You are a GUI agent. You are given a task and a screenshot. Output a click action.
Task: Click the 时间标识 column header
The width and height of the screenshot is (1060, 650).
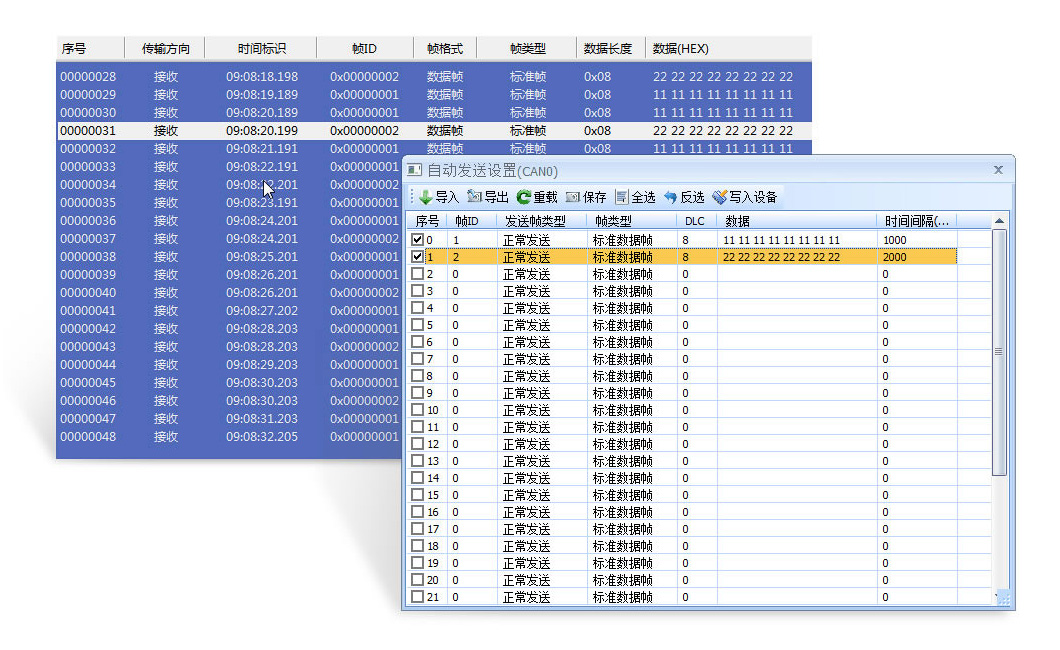pyautogui.click(x=262, y=48)
